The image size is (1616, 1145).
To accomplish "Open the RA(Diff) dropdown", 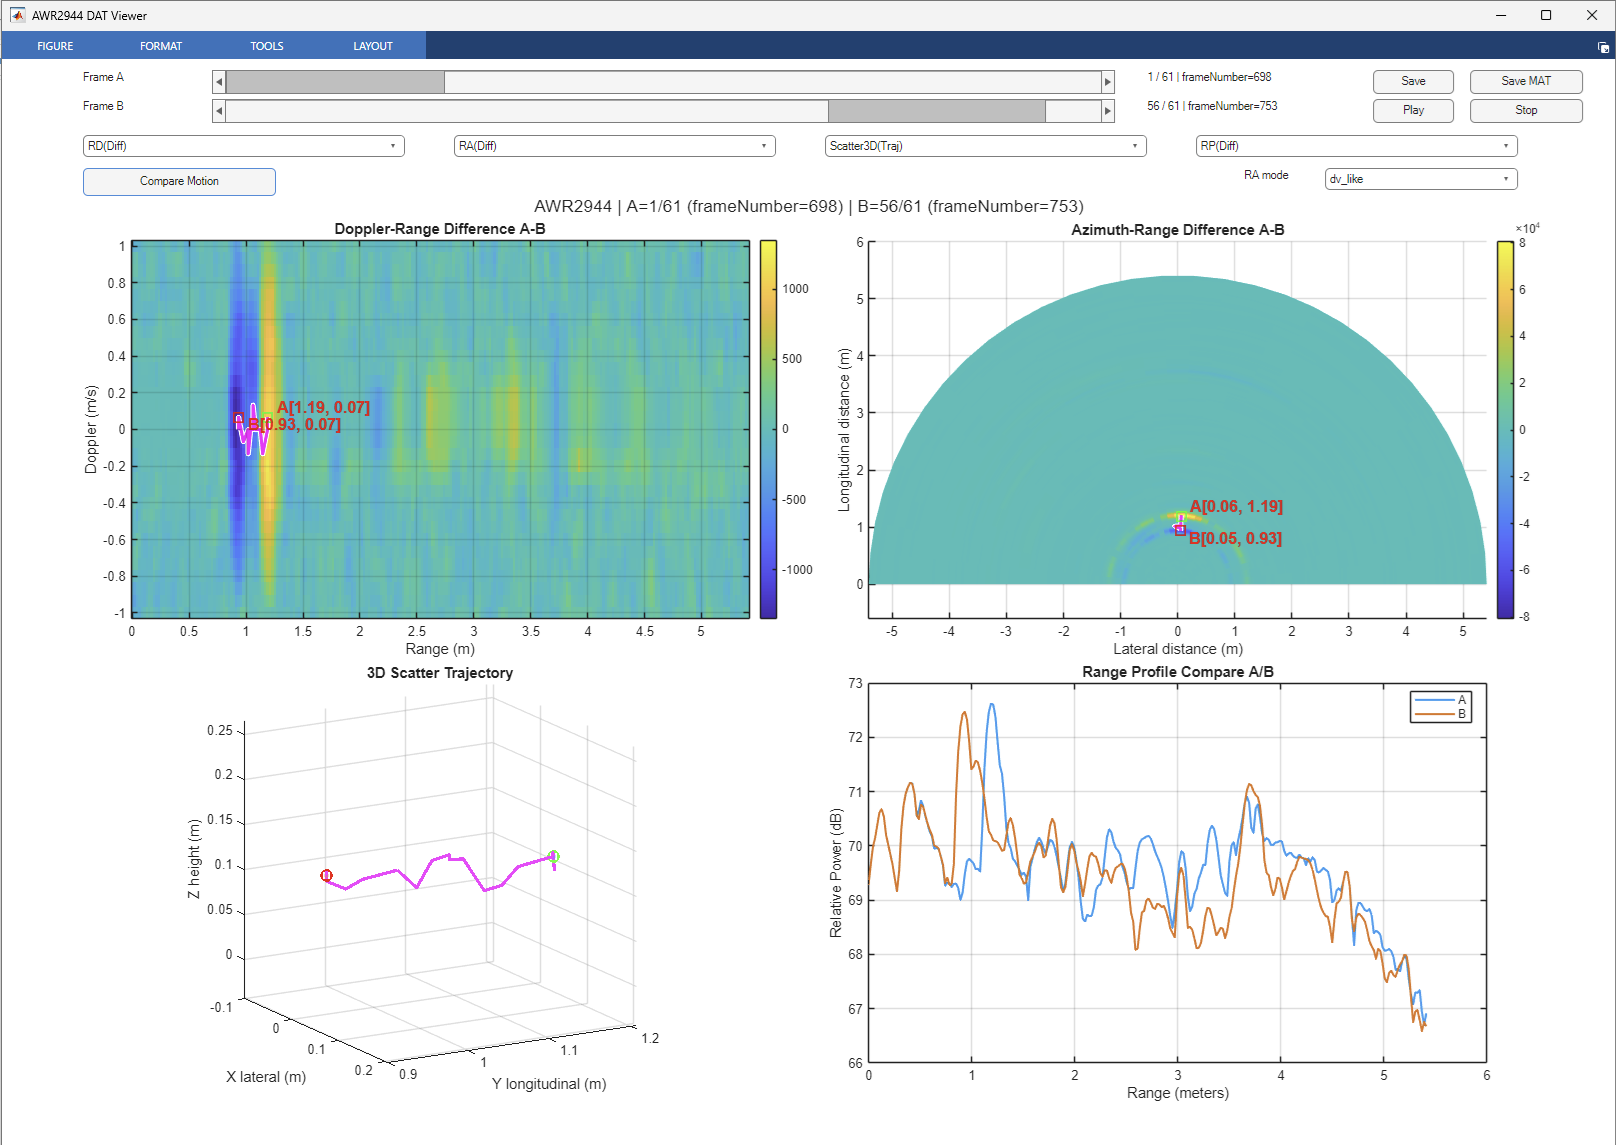I will point(614,146).
